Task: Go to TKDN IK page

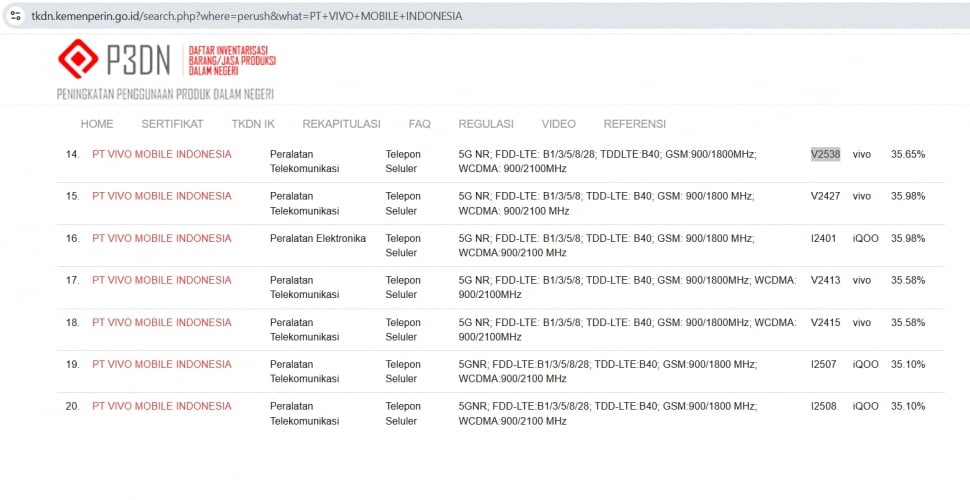Action: (x=253, y=124)
